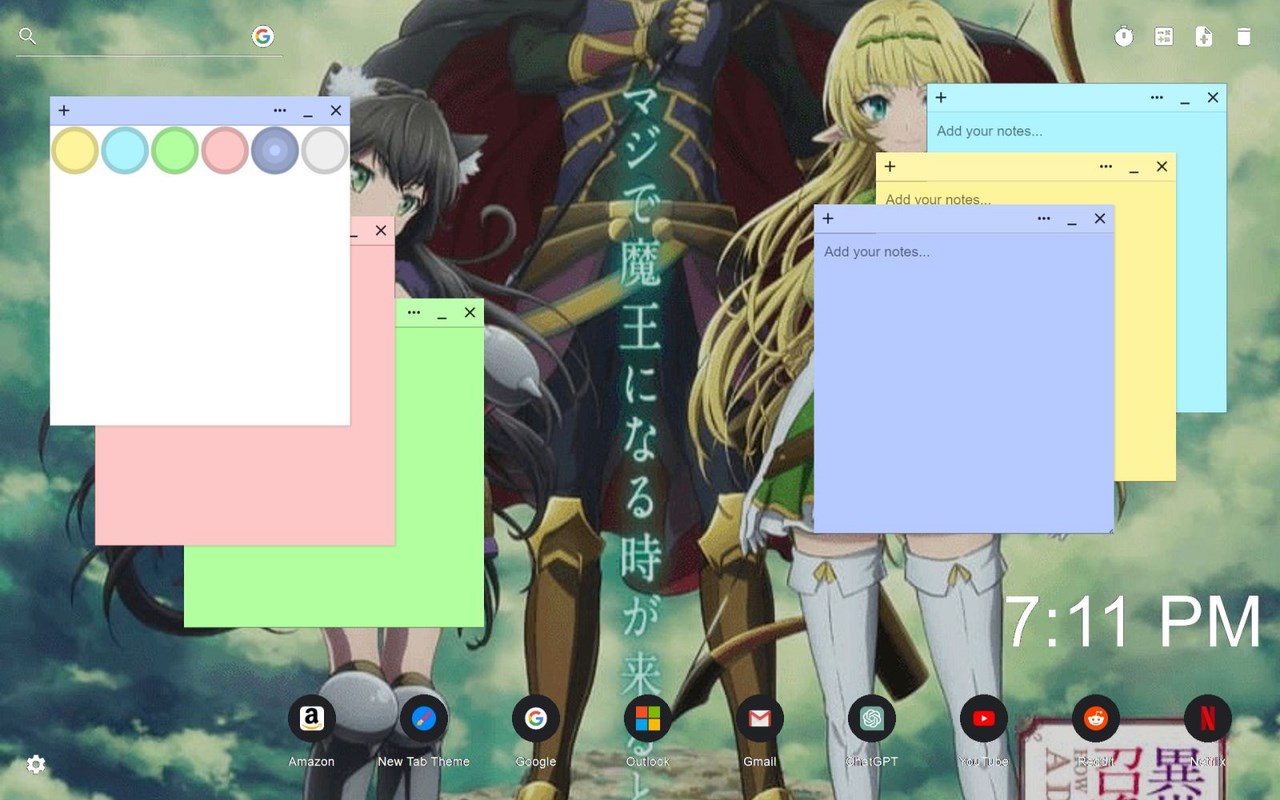The image size is (1280, 800).
Task: Open the stopwatch timer tool
Action: 1124,37
